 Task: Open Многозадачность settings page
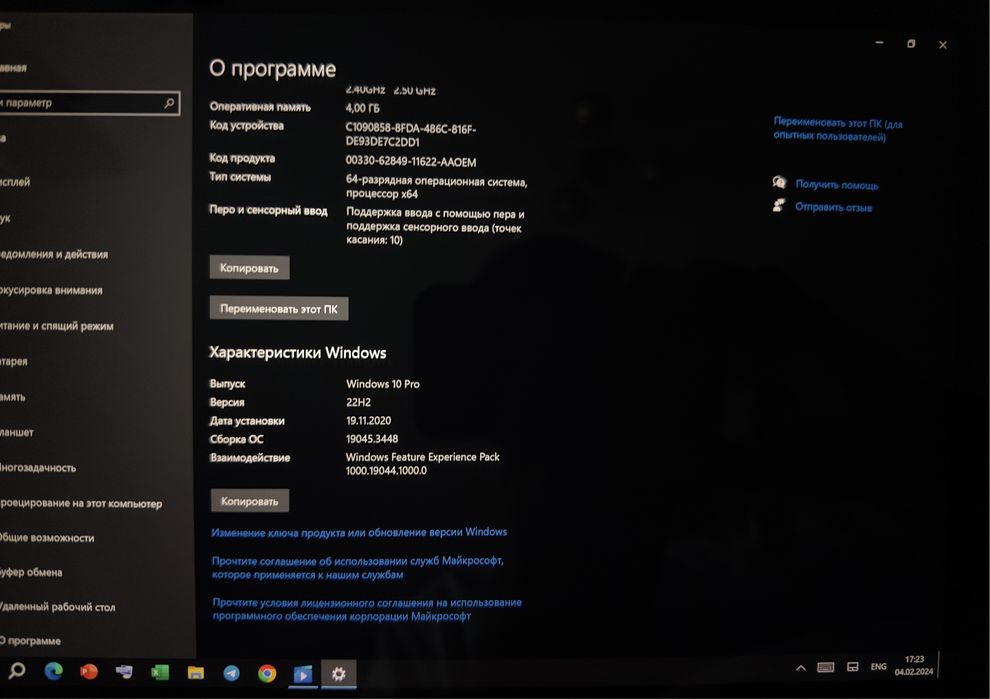pos(38,468)
